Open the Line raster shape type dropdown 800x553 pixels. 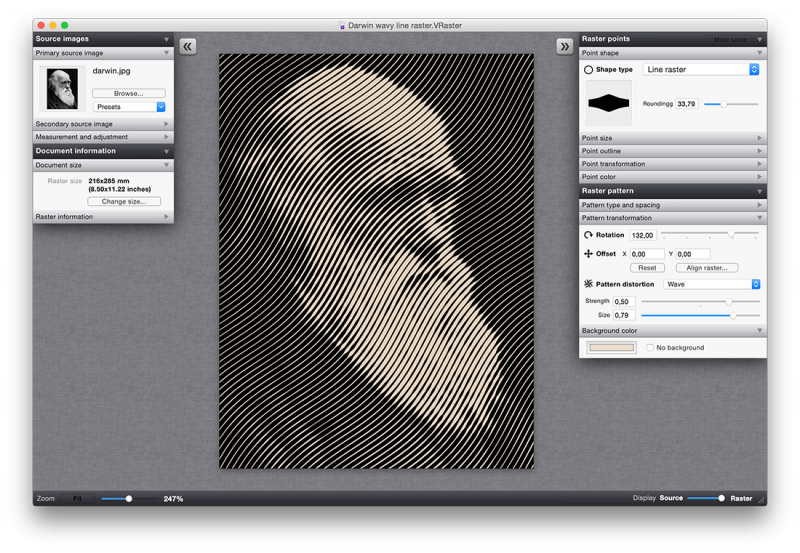(701, 70)
